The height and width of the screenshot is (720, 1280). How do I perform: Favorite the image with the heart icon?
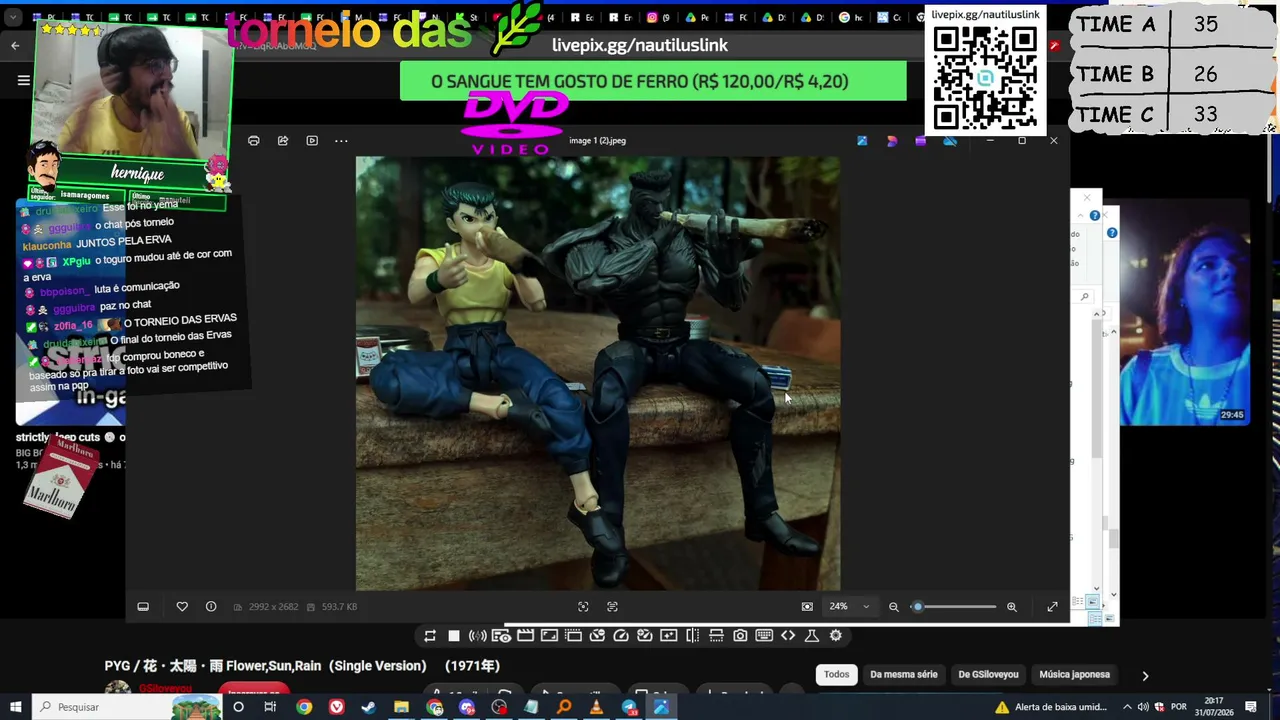pos(182,607)
